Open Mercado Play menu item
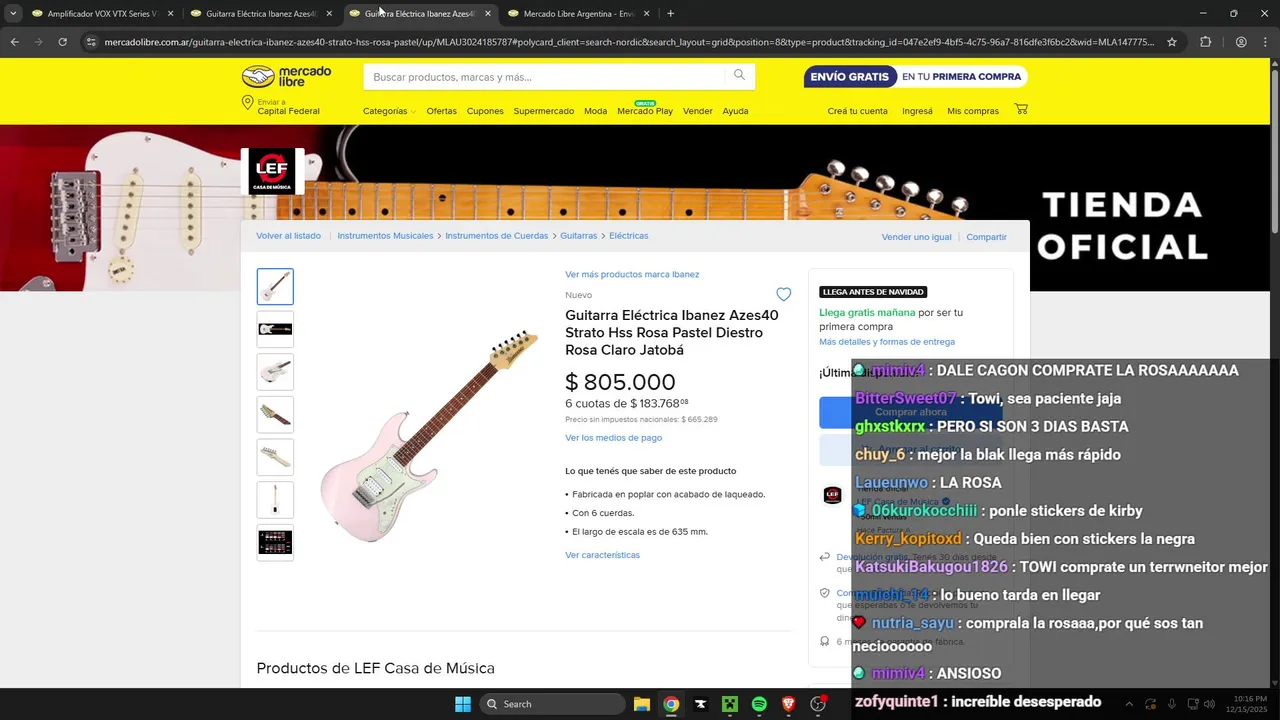The height and width of the screenshot is (720, 1280). point(645,111)
